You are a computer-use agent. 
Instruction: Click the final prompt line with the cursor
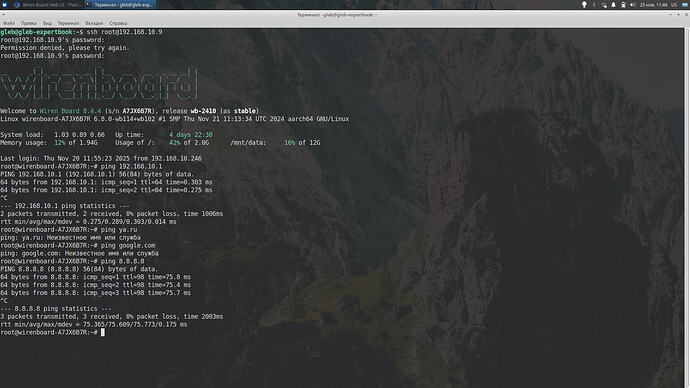pos(53,333)
